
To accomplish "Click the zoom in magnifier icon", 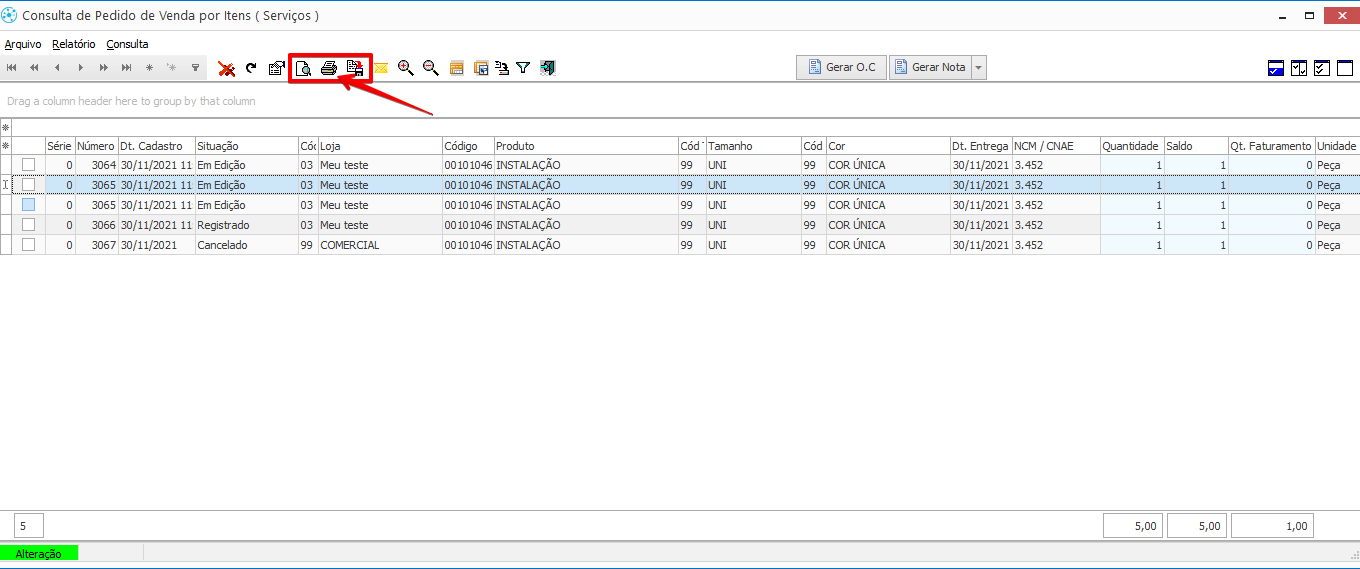I will pos(405,68).
